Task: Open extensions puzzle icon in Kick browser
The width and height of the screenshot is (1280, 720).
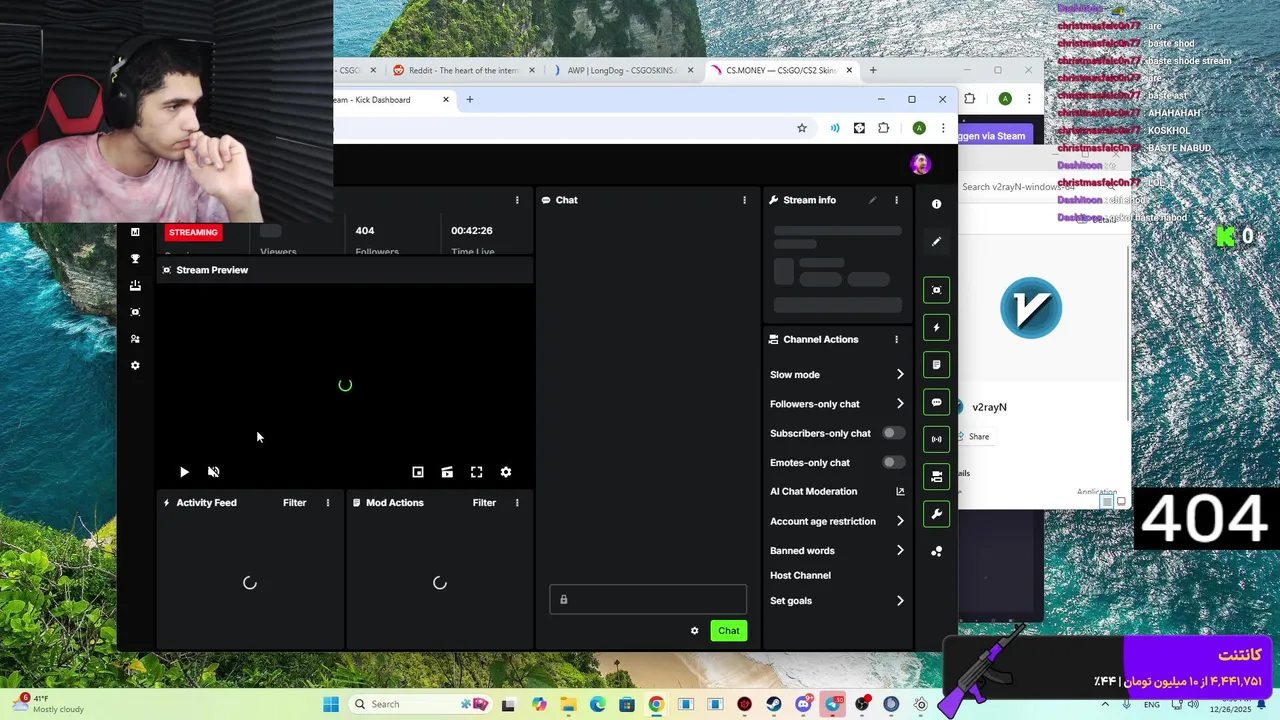Action: point(883,128)
